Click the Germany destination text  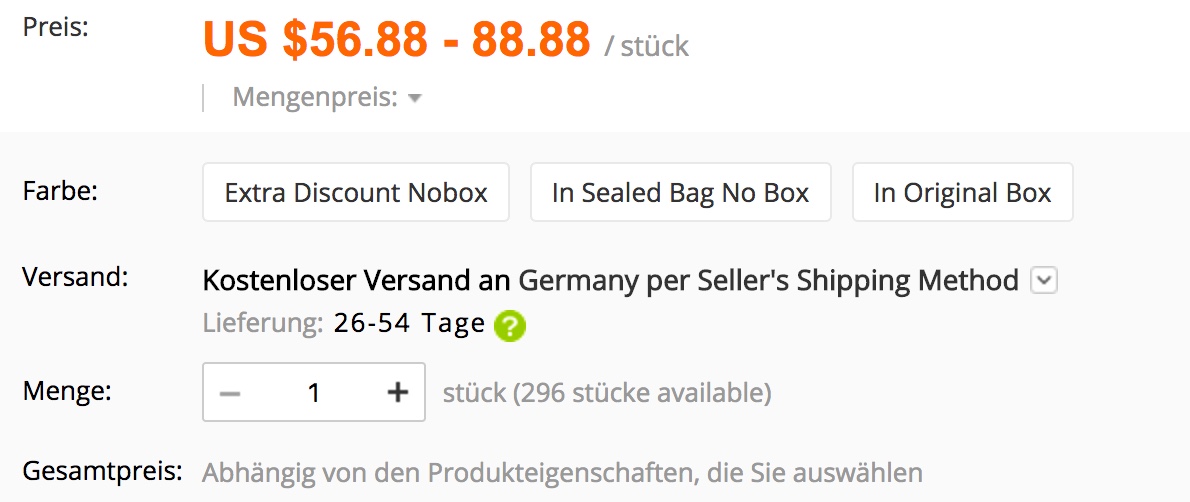coord(576,281)
